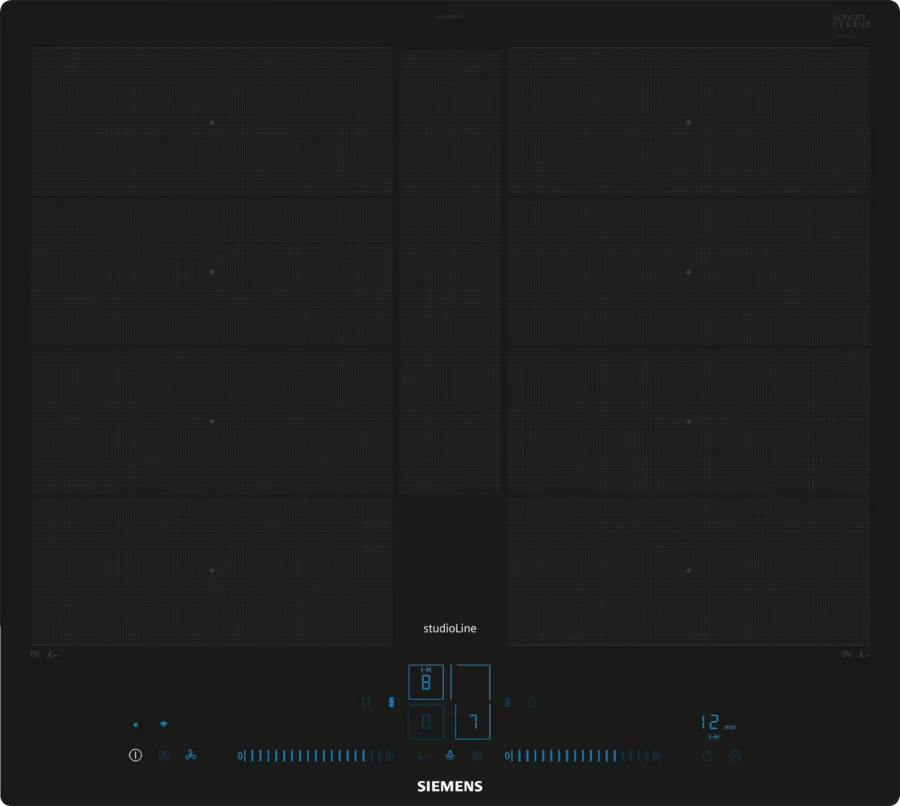This screenshot has width=900, height=806.
Task: Select cooking zone display showing 7
Action: pos(472,721)
